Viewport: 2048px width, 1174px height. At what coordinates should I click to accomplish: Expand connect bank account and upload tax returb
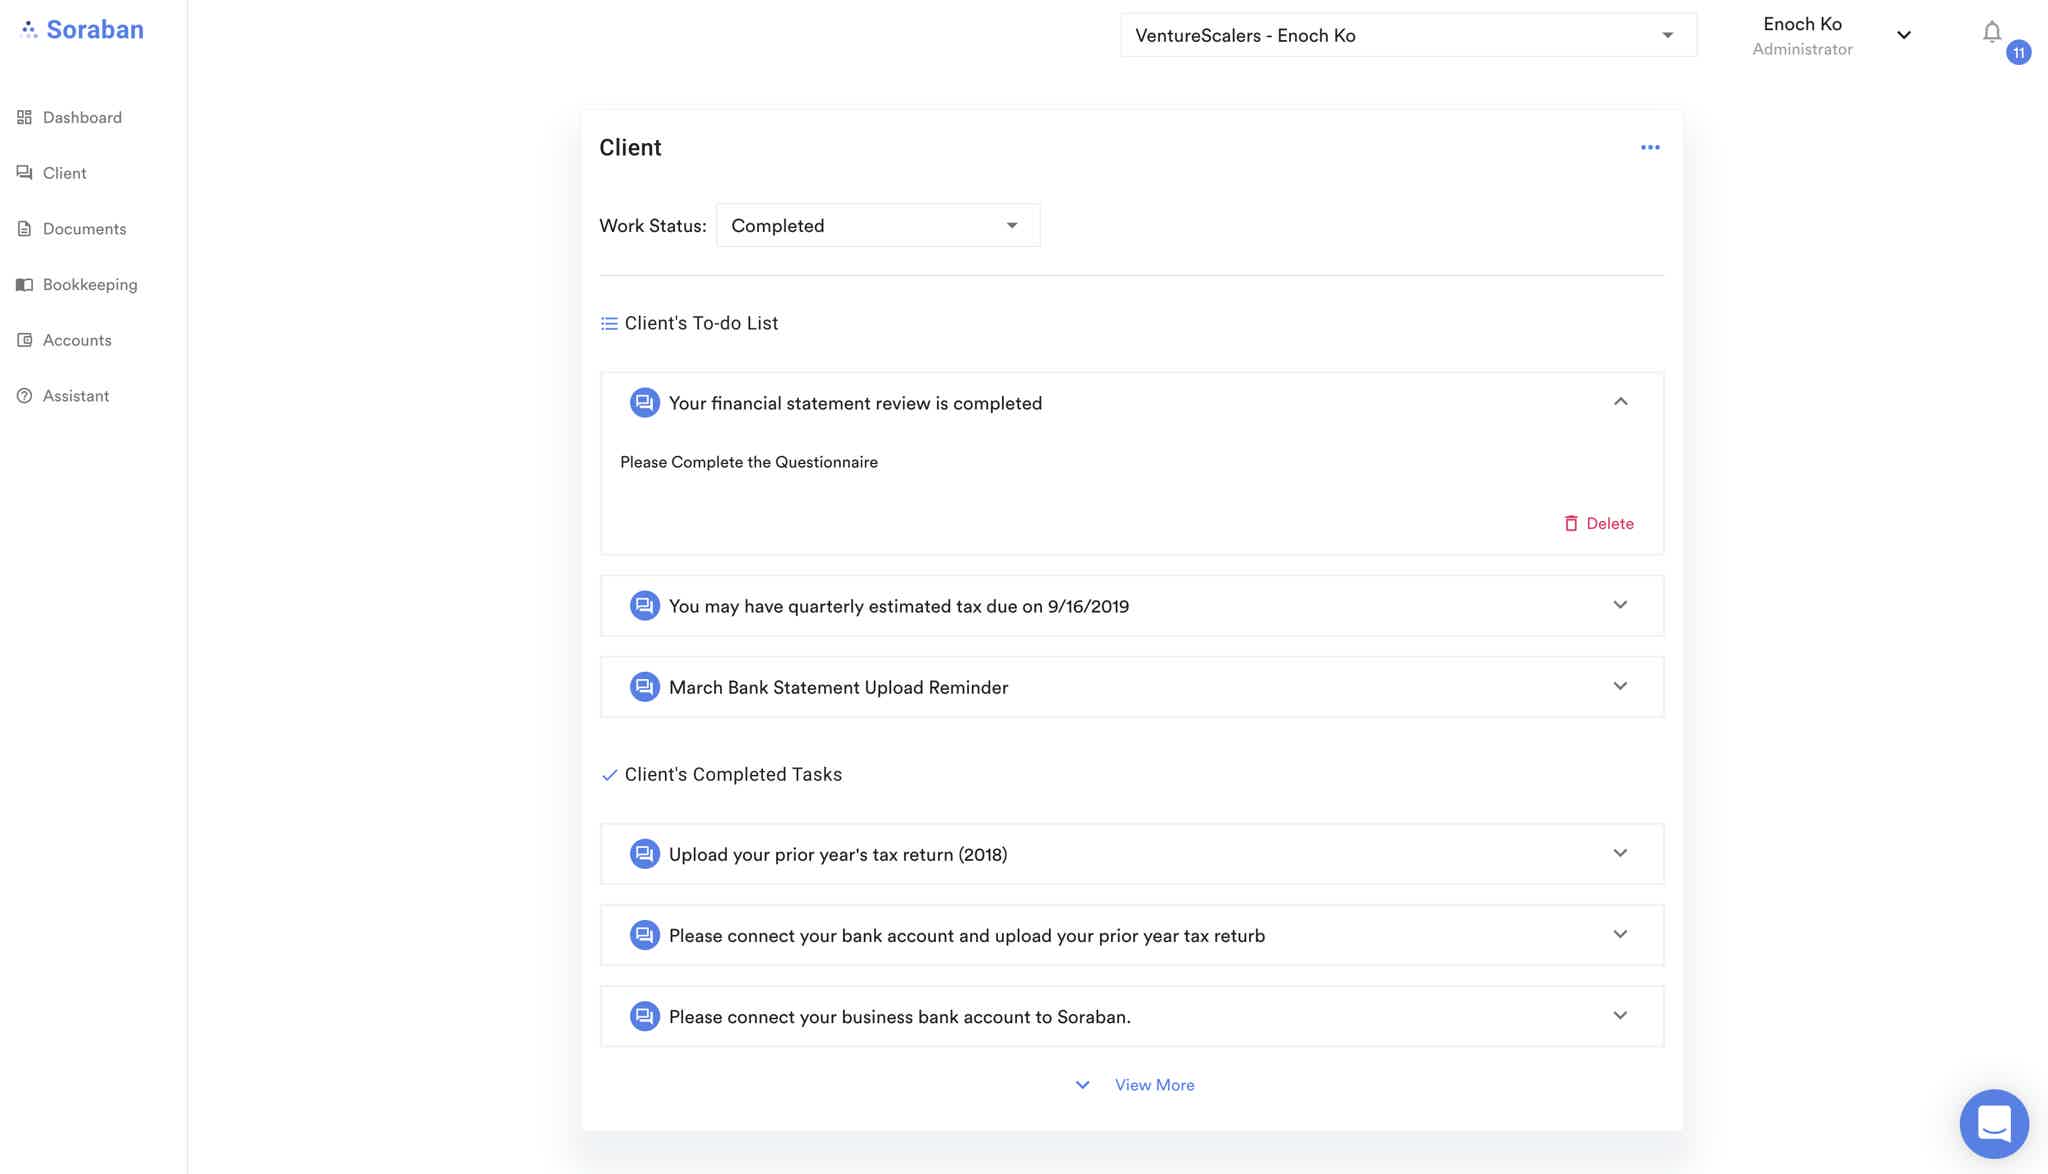(x=1620, y=934)
